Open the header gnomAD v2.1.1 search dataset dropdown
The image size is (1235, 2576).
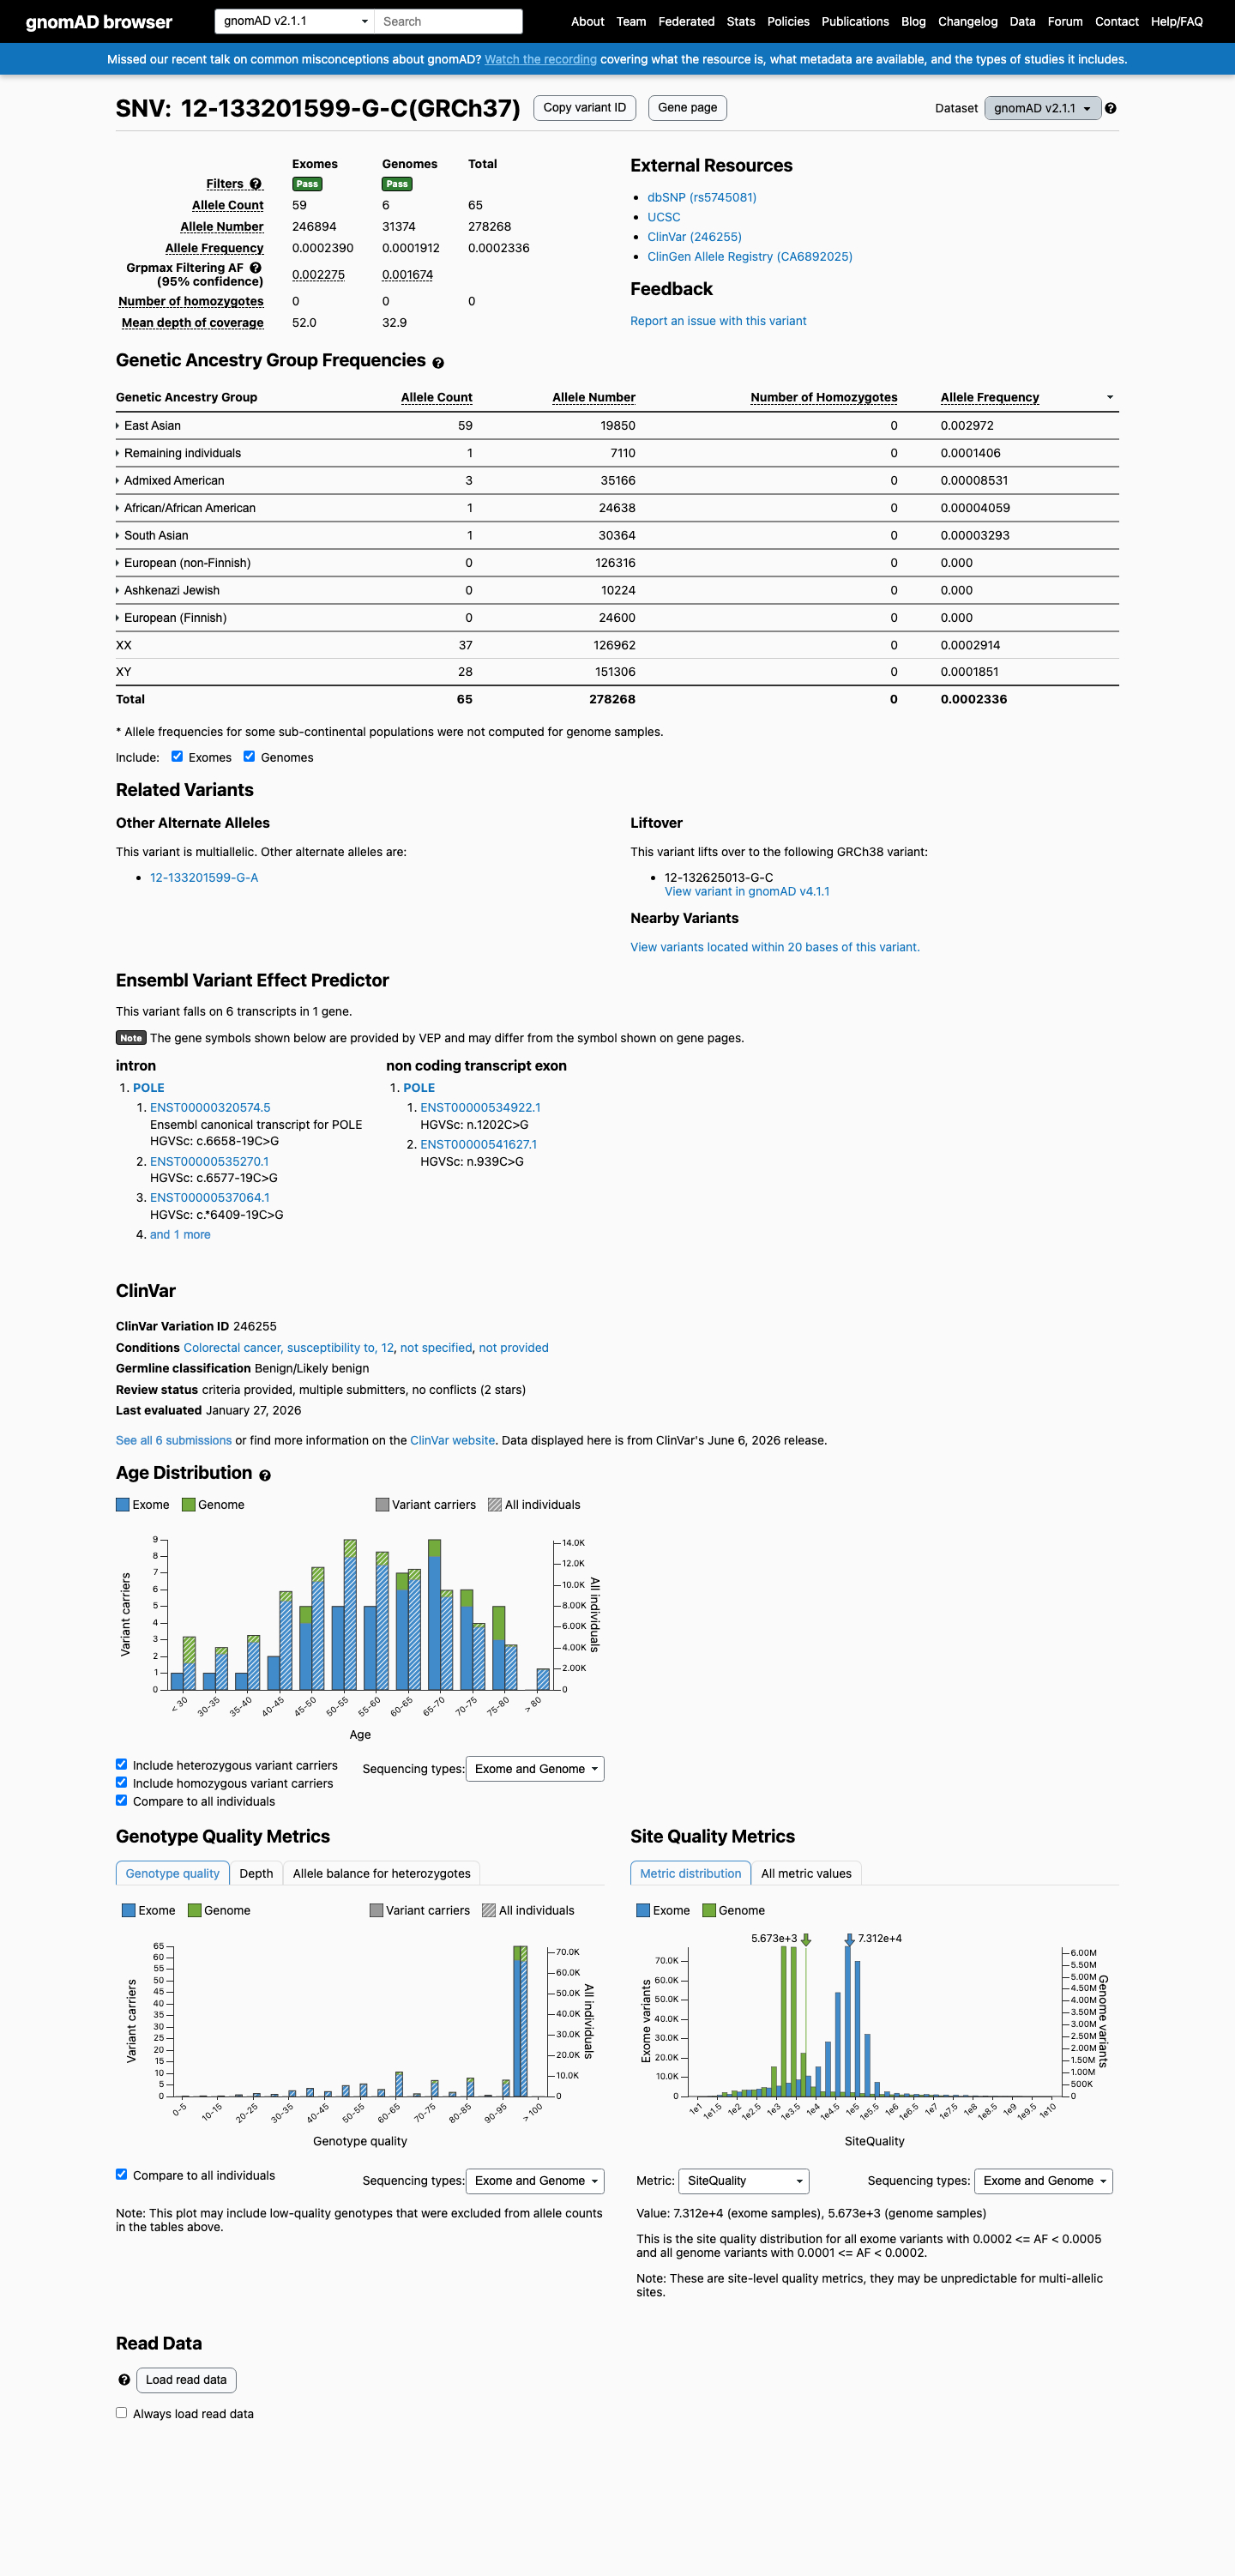pos(295,21)
